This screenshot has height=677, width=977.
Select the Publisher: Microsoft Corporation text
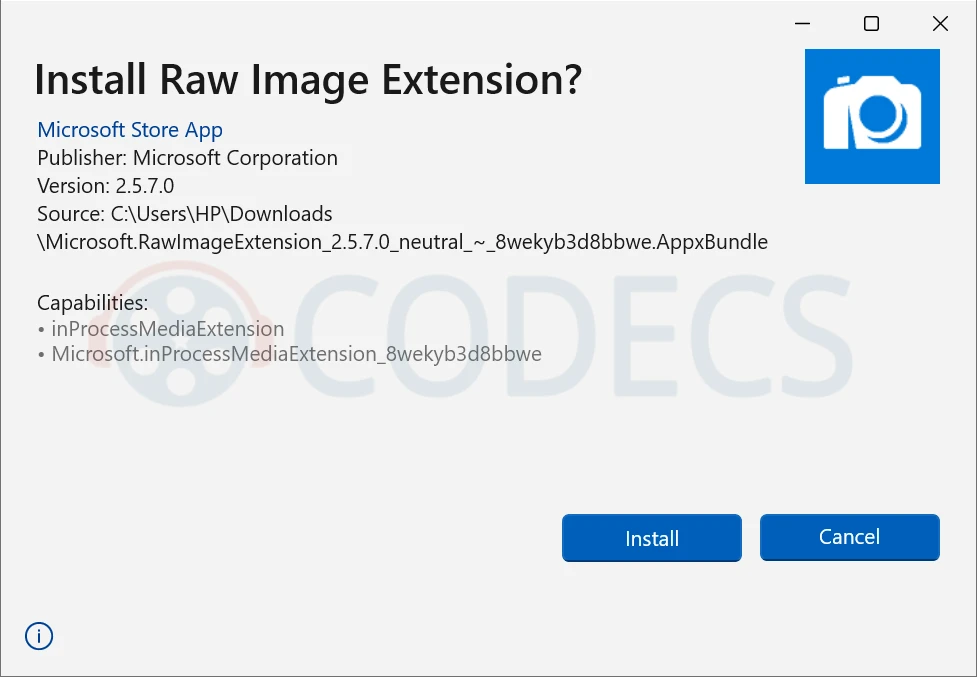click(187, 158)
